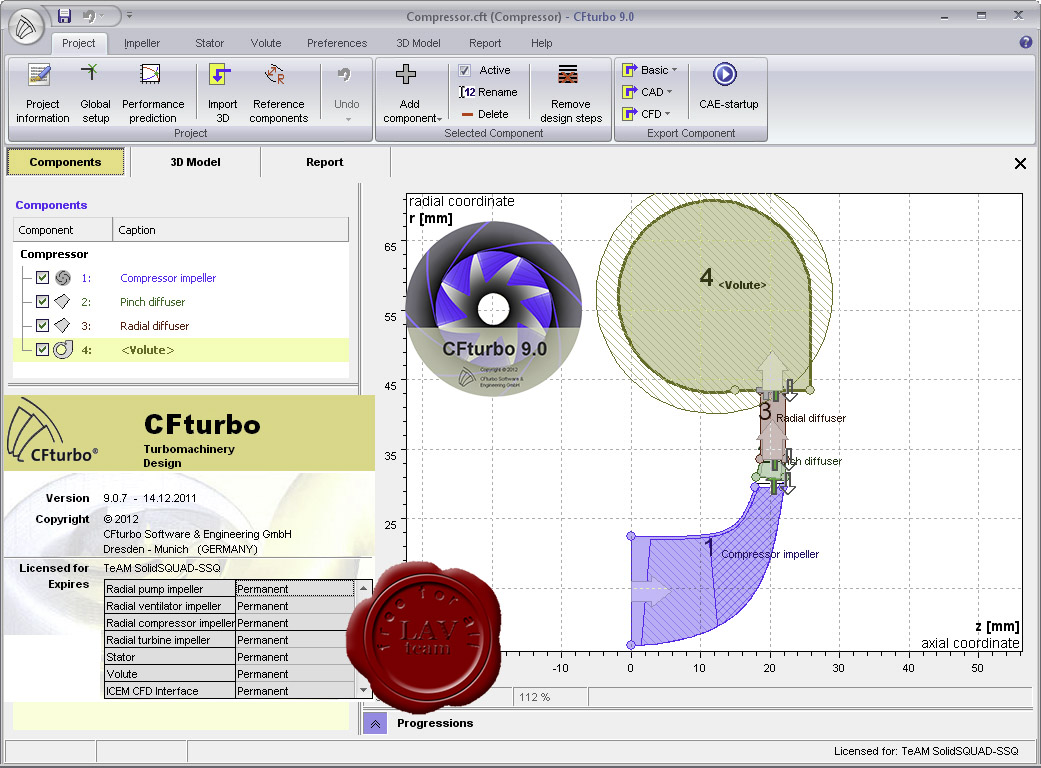Click the Save icon in title bar
1041x768 pixels.
64,16
